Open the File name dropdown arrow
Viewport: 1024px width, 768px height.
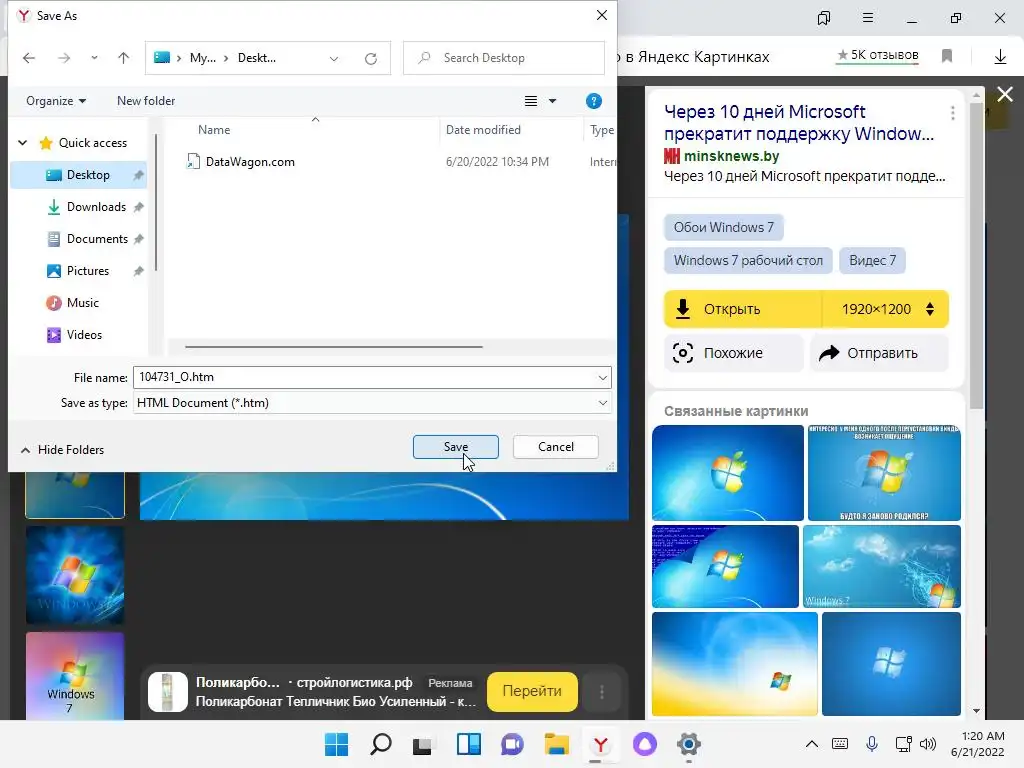click(x=602, y=377)
